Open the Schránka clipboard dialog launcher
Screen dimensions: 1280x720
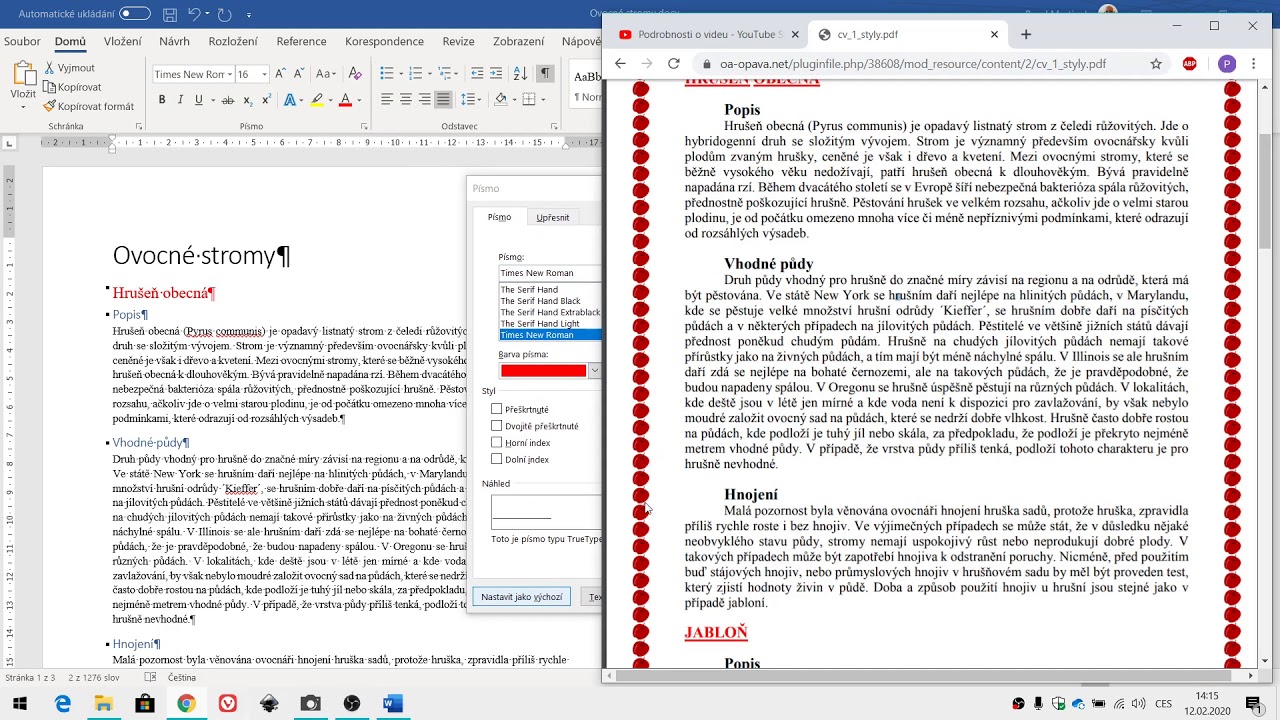139,127
